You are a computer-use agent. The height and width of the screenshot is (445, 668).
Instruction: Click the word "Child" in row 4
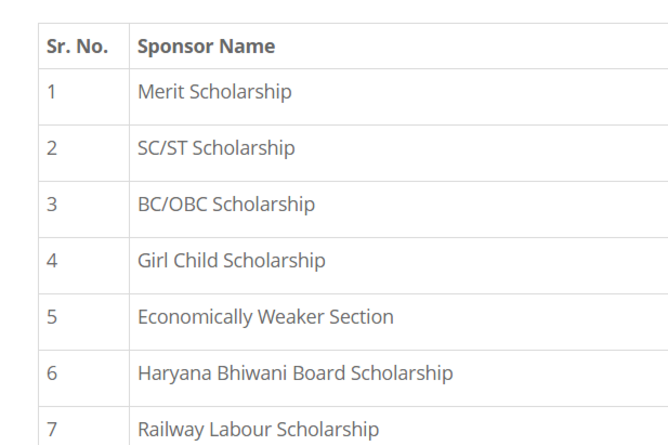point(198,260)
